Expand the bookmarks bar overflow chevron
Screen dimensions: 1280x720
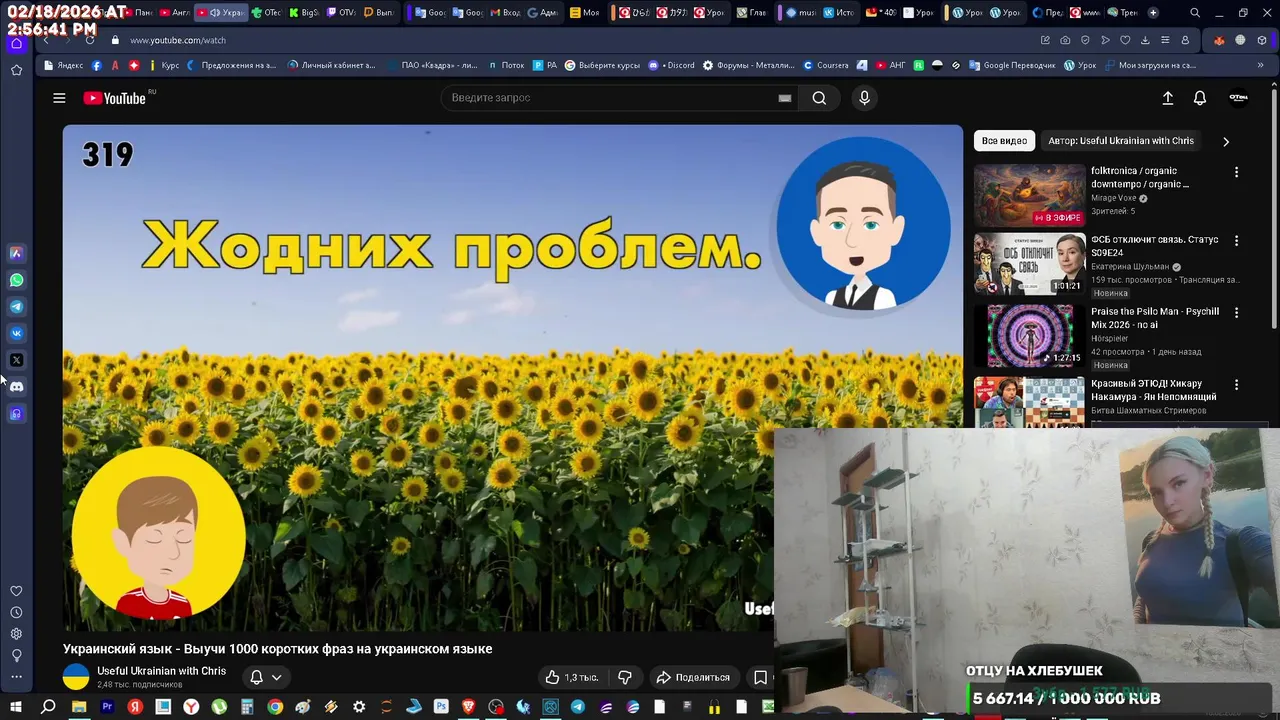1260,65
